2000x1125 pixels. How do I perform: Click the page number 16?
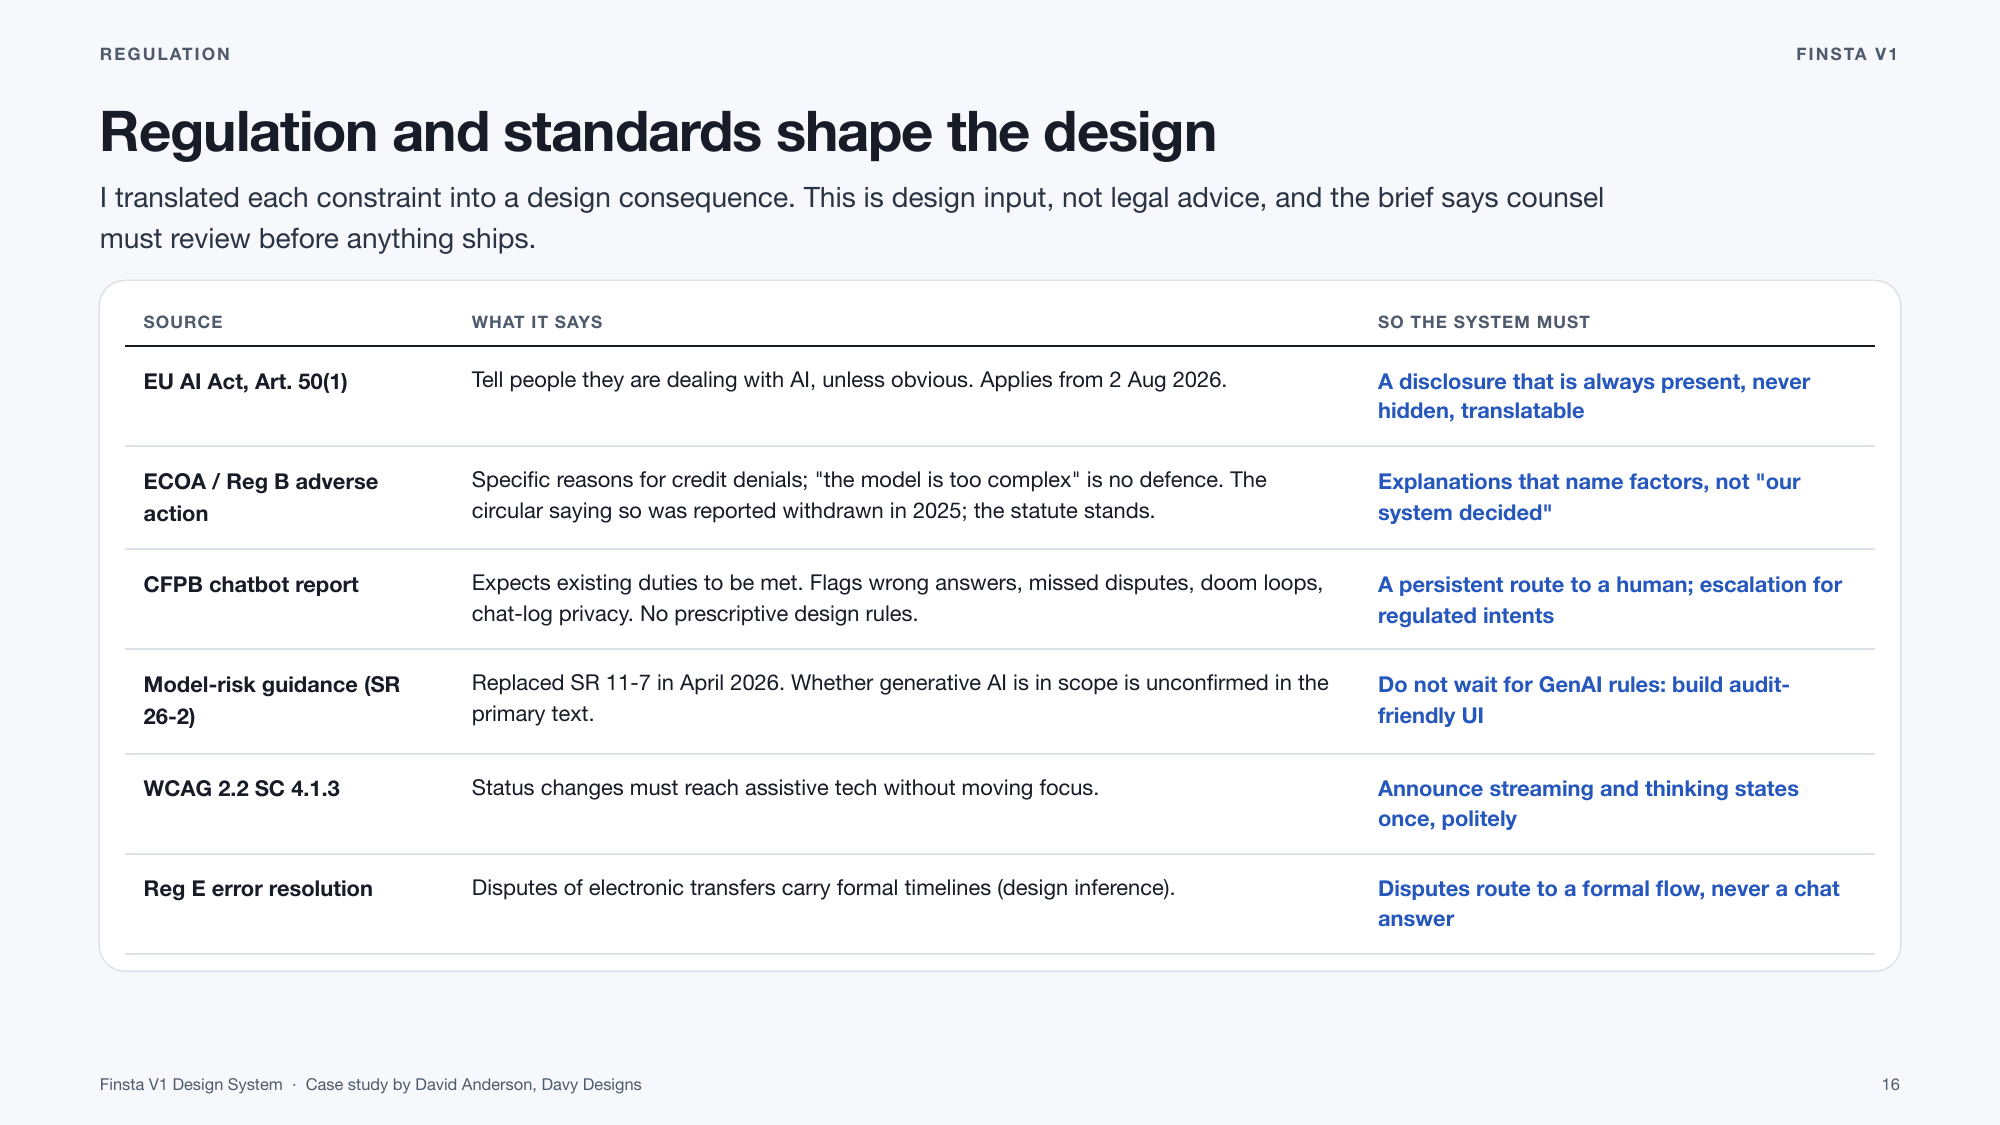click(x=1890, y=1085)
